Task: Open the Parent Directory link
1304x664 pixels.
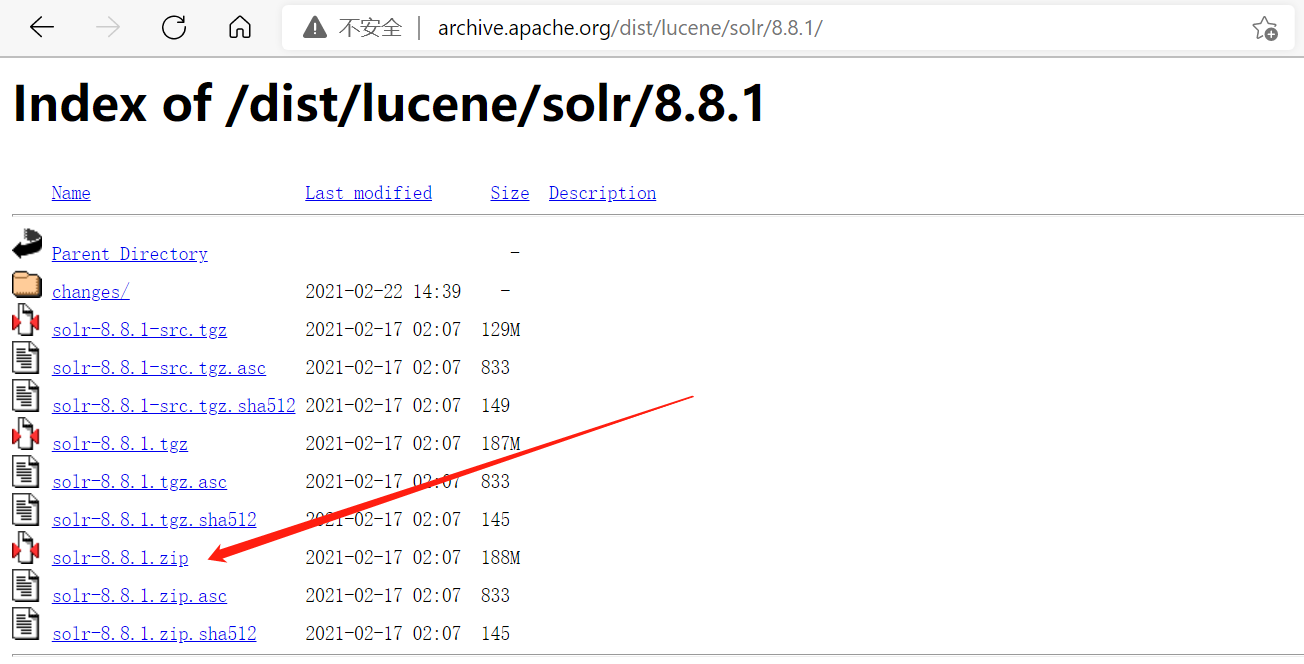Action: coord(130,254)
